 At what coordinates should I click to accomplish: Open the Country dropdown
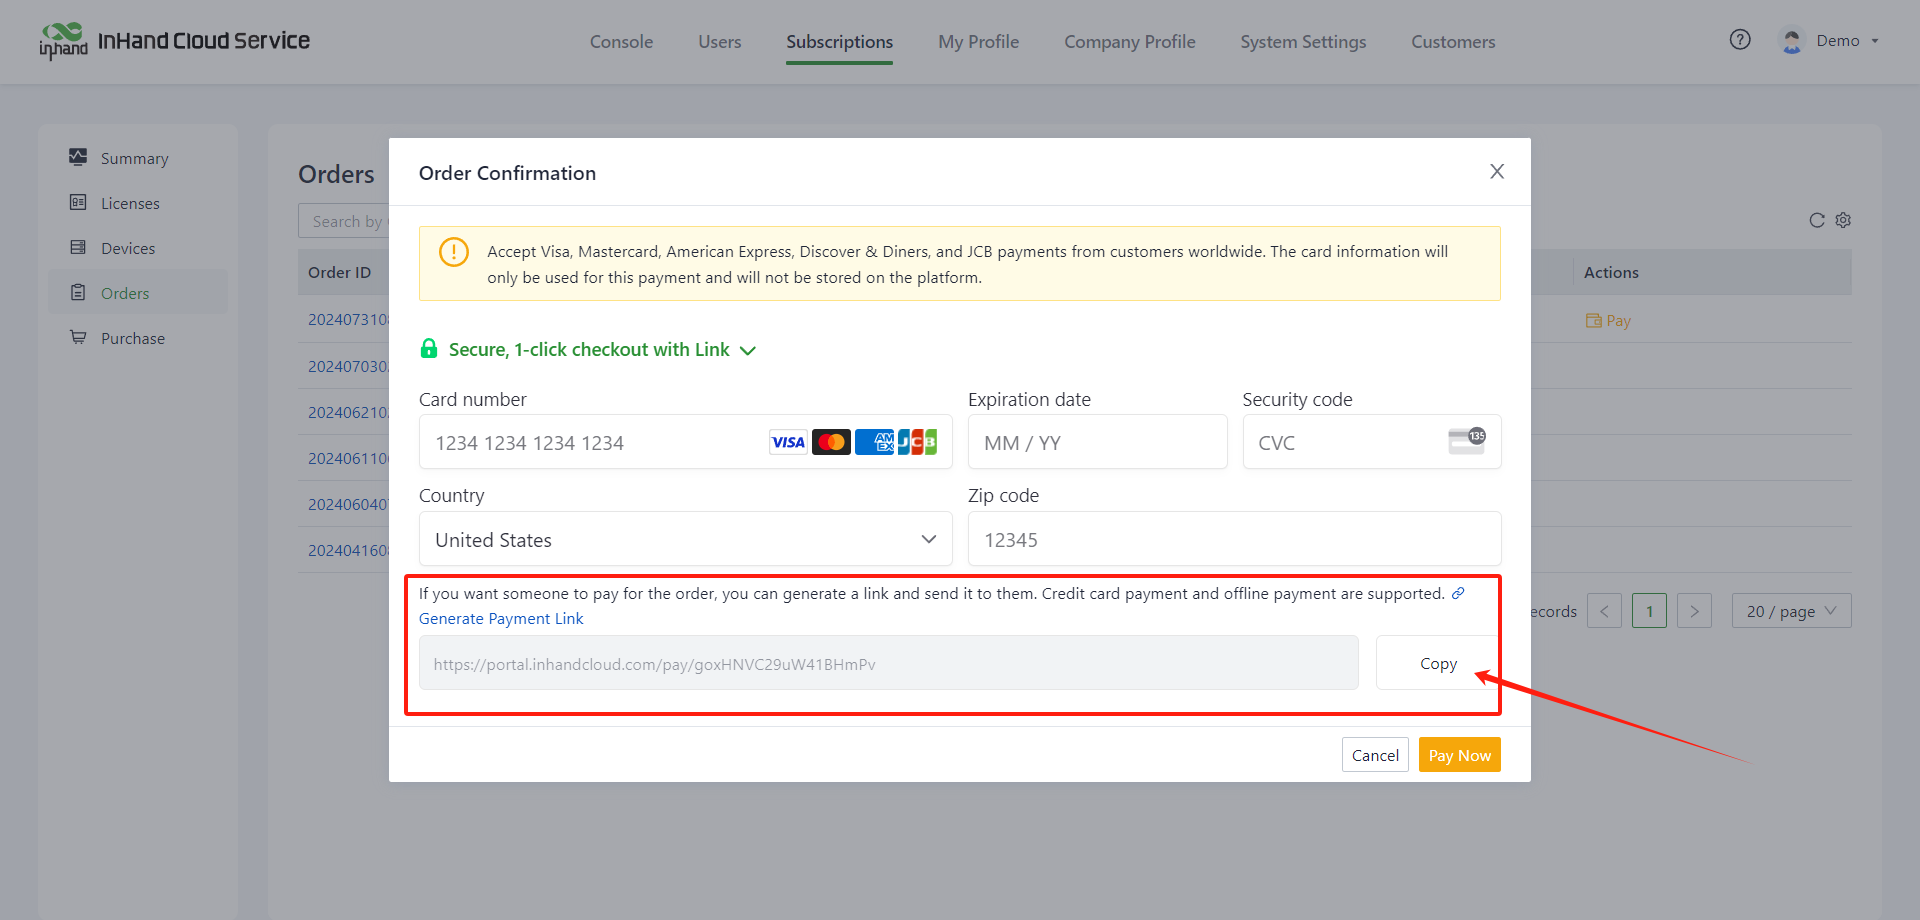coord(685,539)
